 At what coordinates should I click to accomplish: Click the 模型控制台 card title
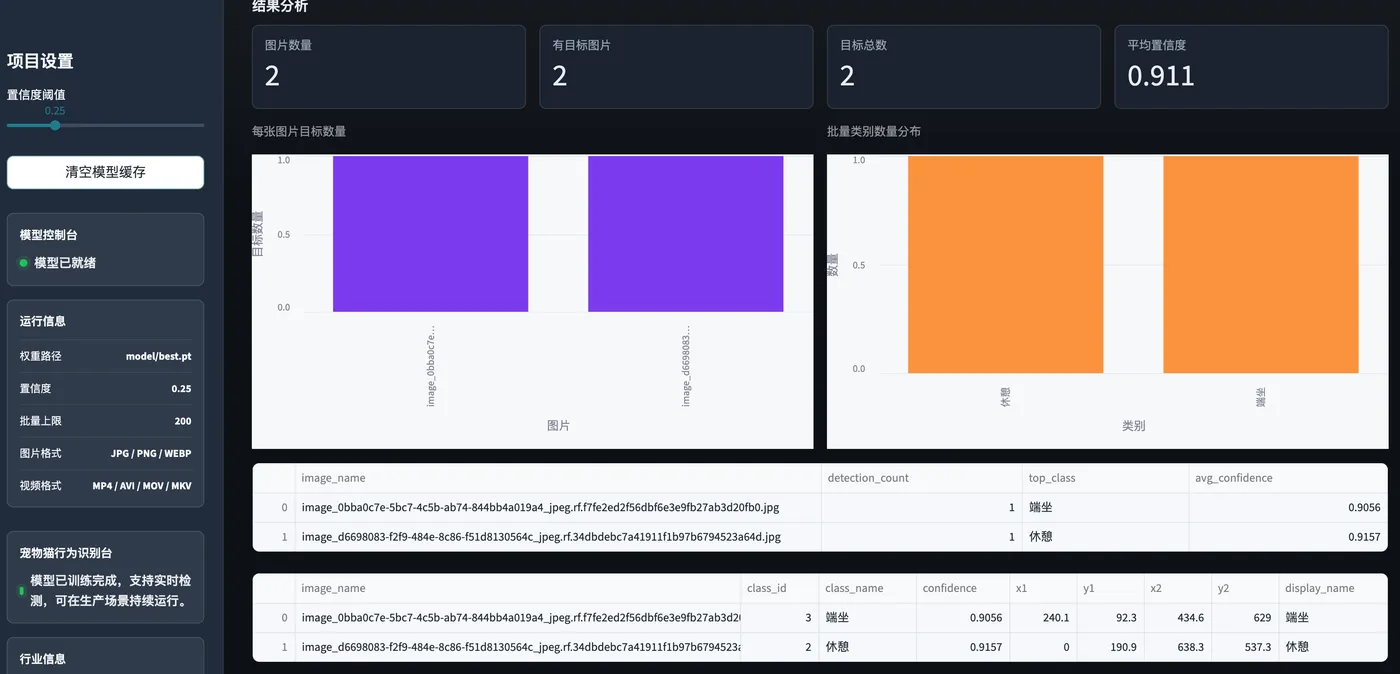[x=48, y=235]
